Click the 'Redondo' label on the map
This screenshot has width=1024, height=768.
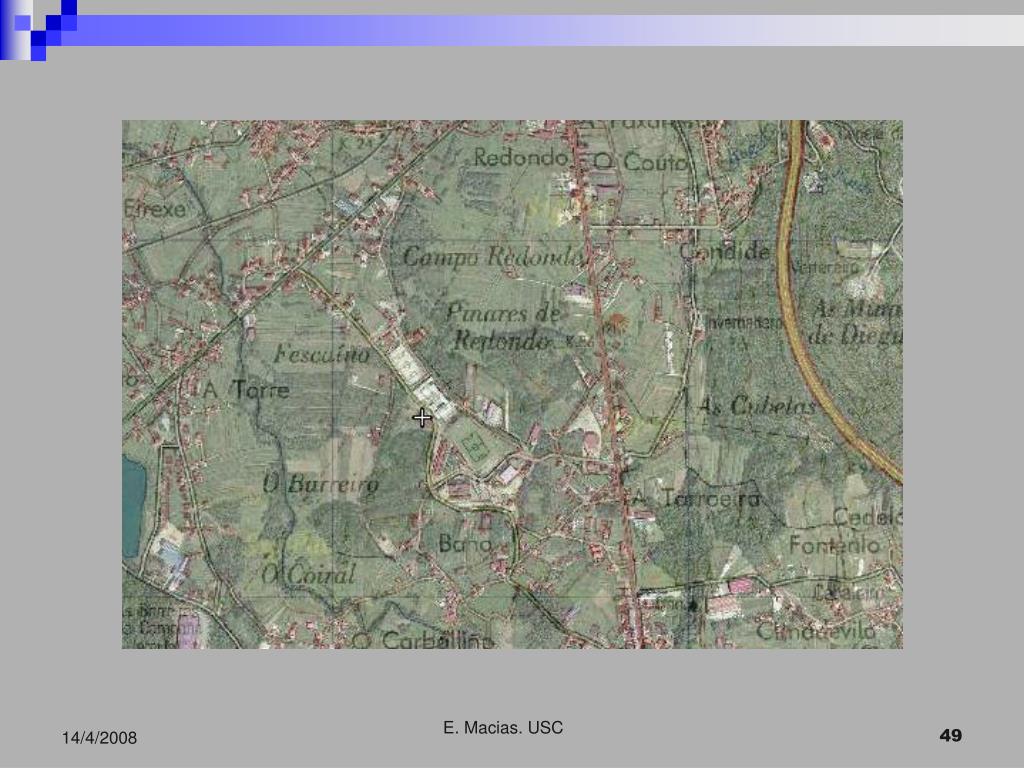tap(520, 157)
